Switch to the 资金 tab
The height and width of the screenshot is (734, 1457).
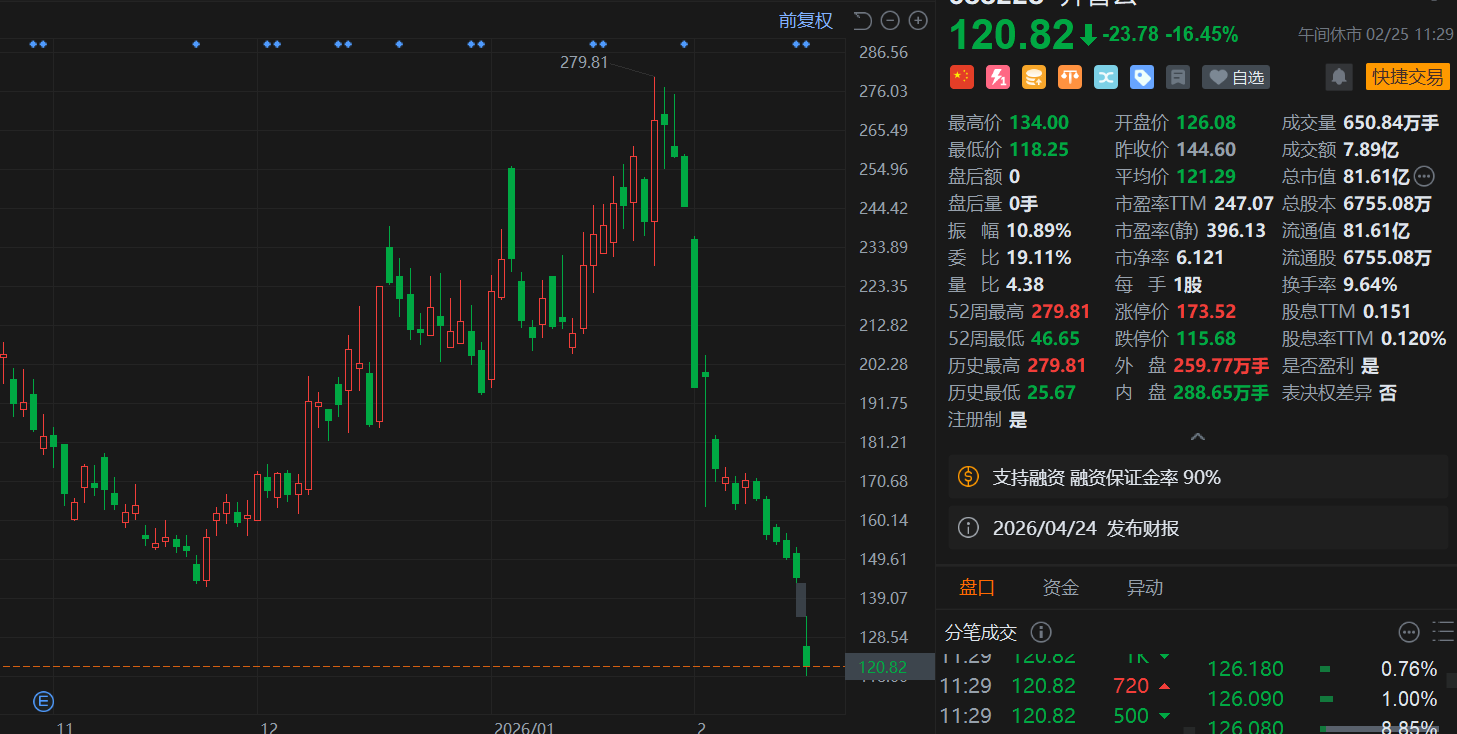point(1060,588)
